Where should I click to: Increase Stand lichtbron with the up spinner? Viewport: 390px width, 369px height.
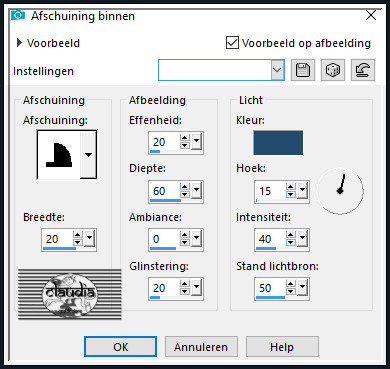point(291,284)
